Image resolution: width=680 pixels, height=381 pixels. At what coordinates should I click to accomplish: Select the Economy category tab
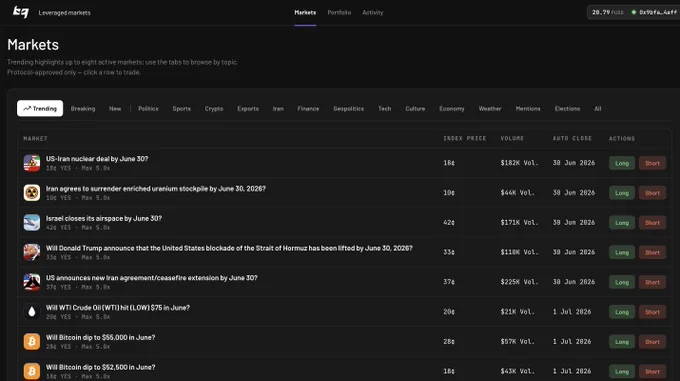click(452, 108)
